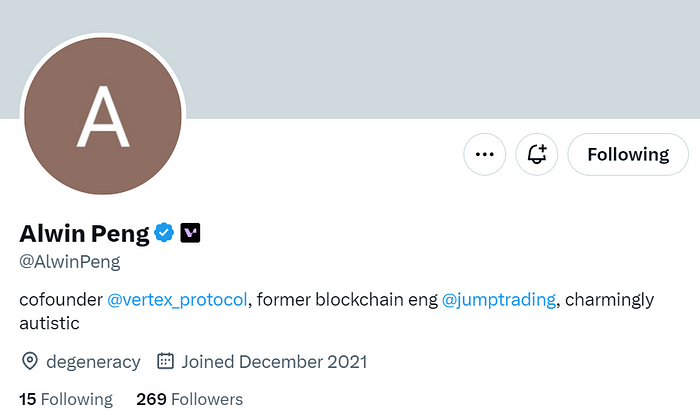Click the "degeneracy" location text
Viewport: 700px width, 415px height.
pos(95,361)
